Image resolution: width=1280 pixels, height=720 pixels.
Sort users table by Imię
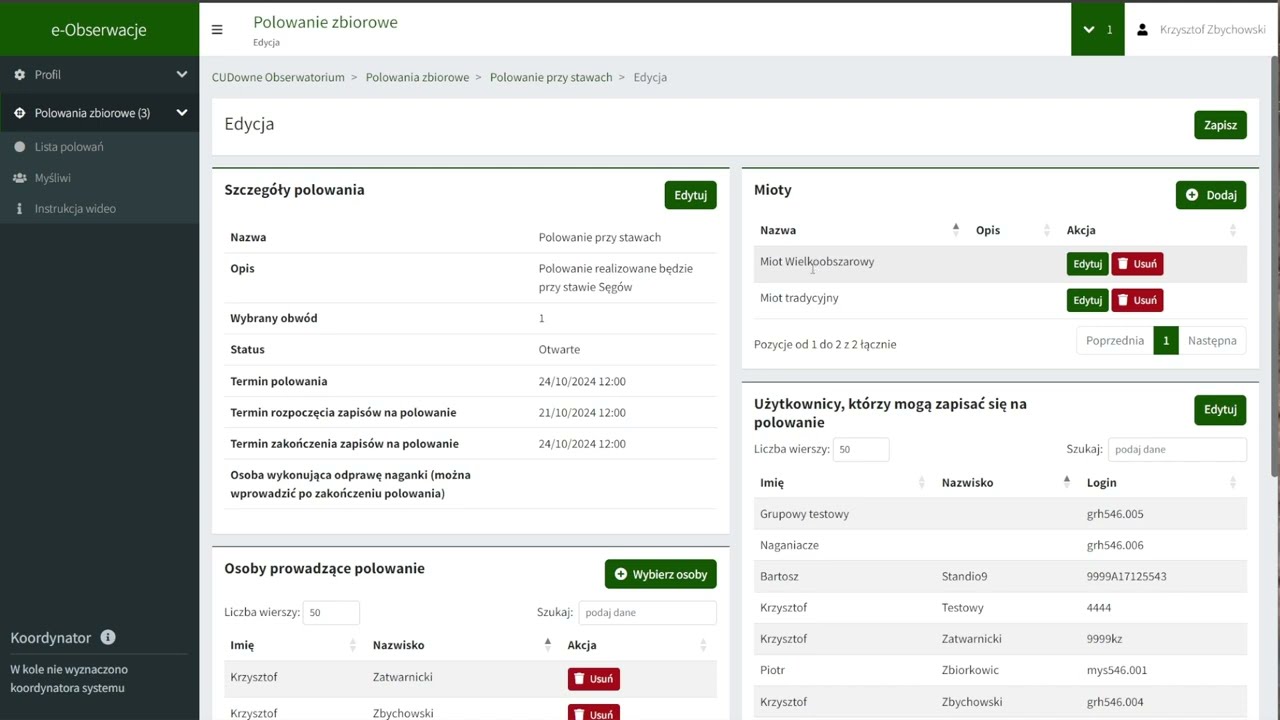tap(843, 482)
